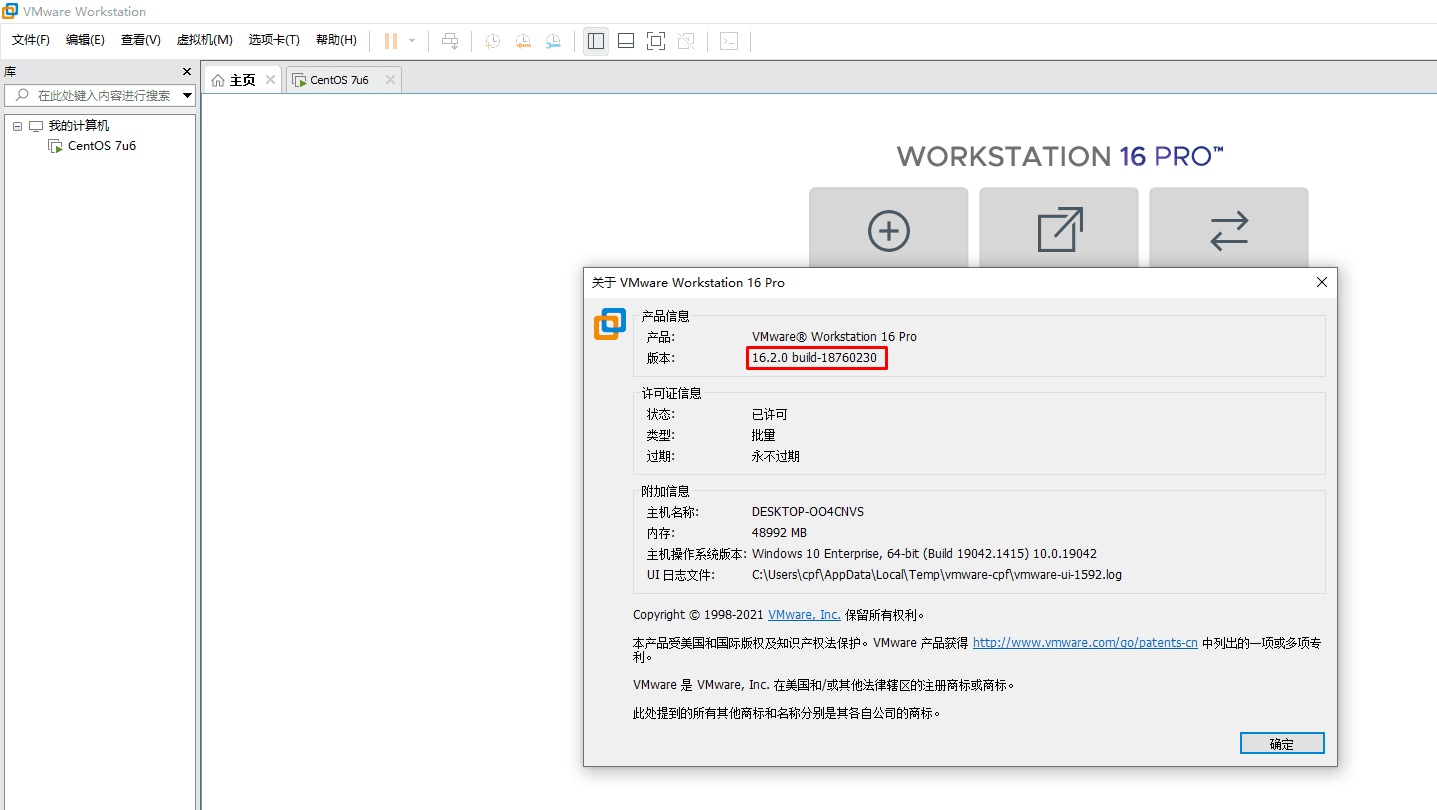The height and width of the screenshot is (810, 1437).
Task: Close the 主页 tab
Action: 270,80
